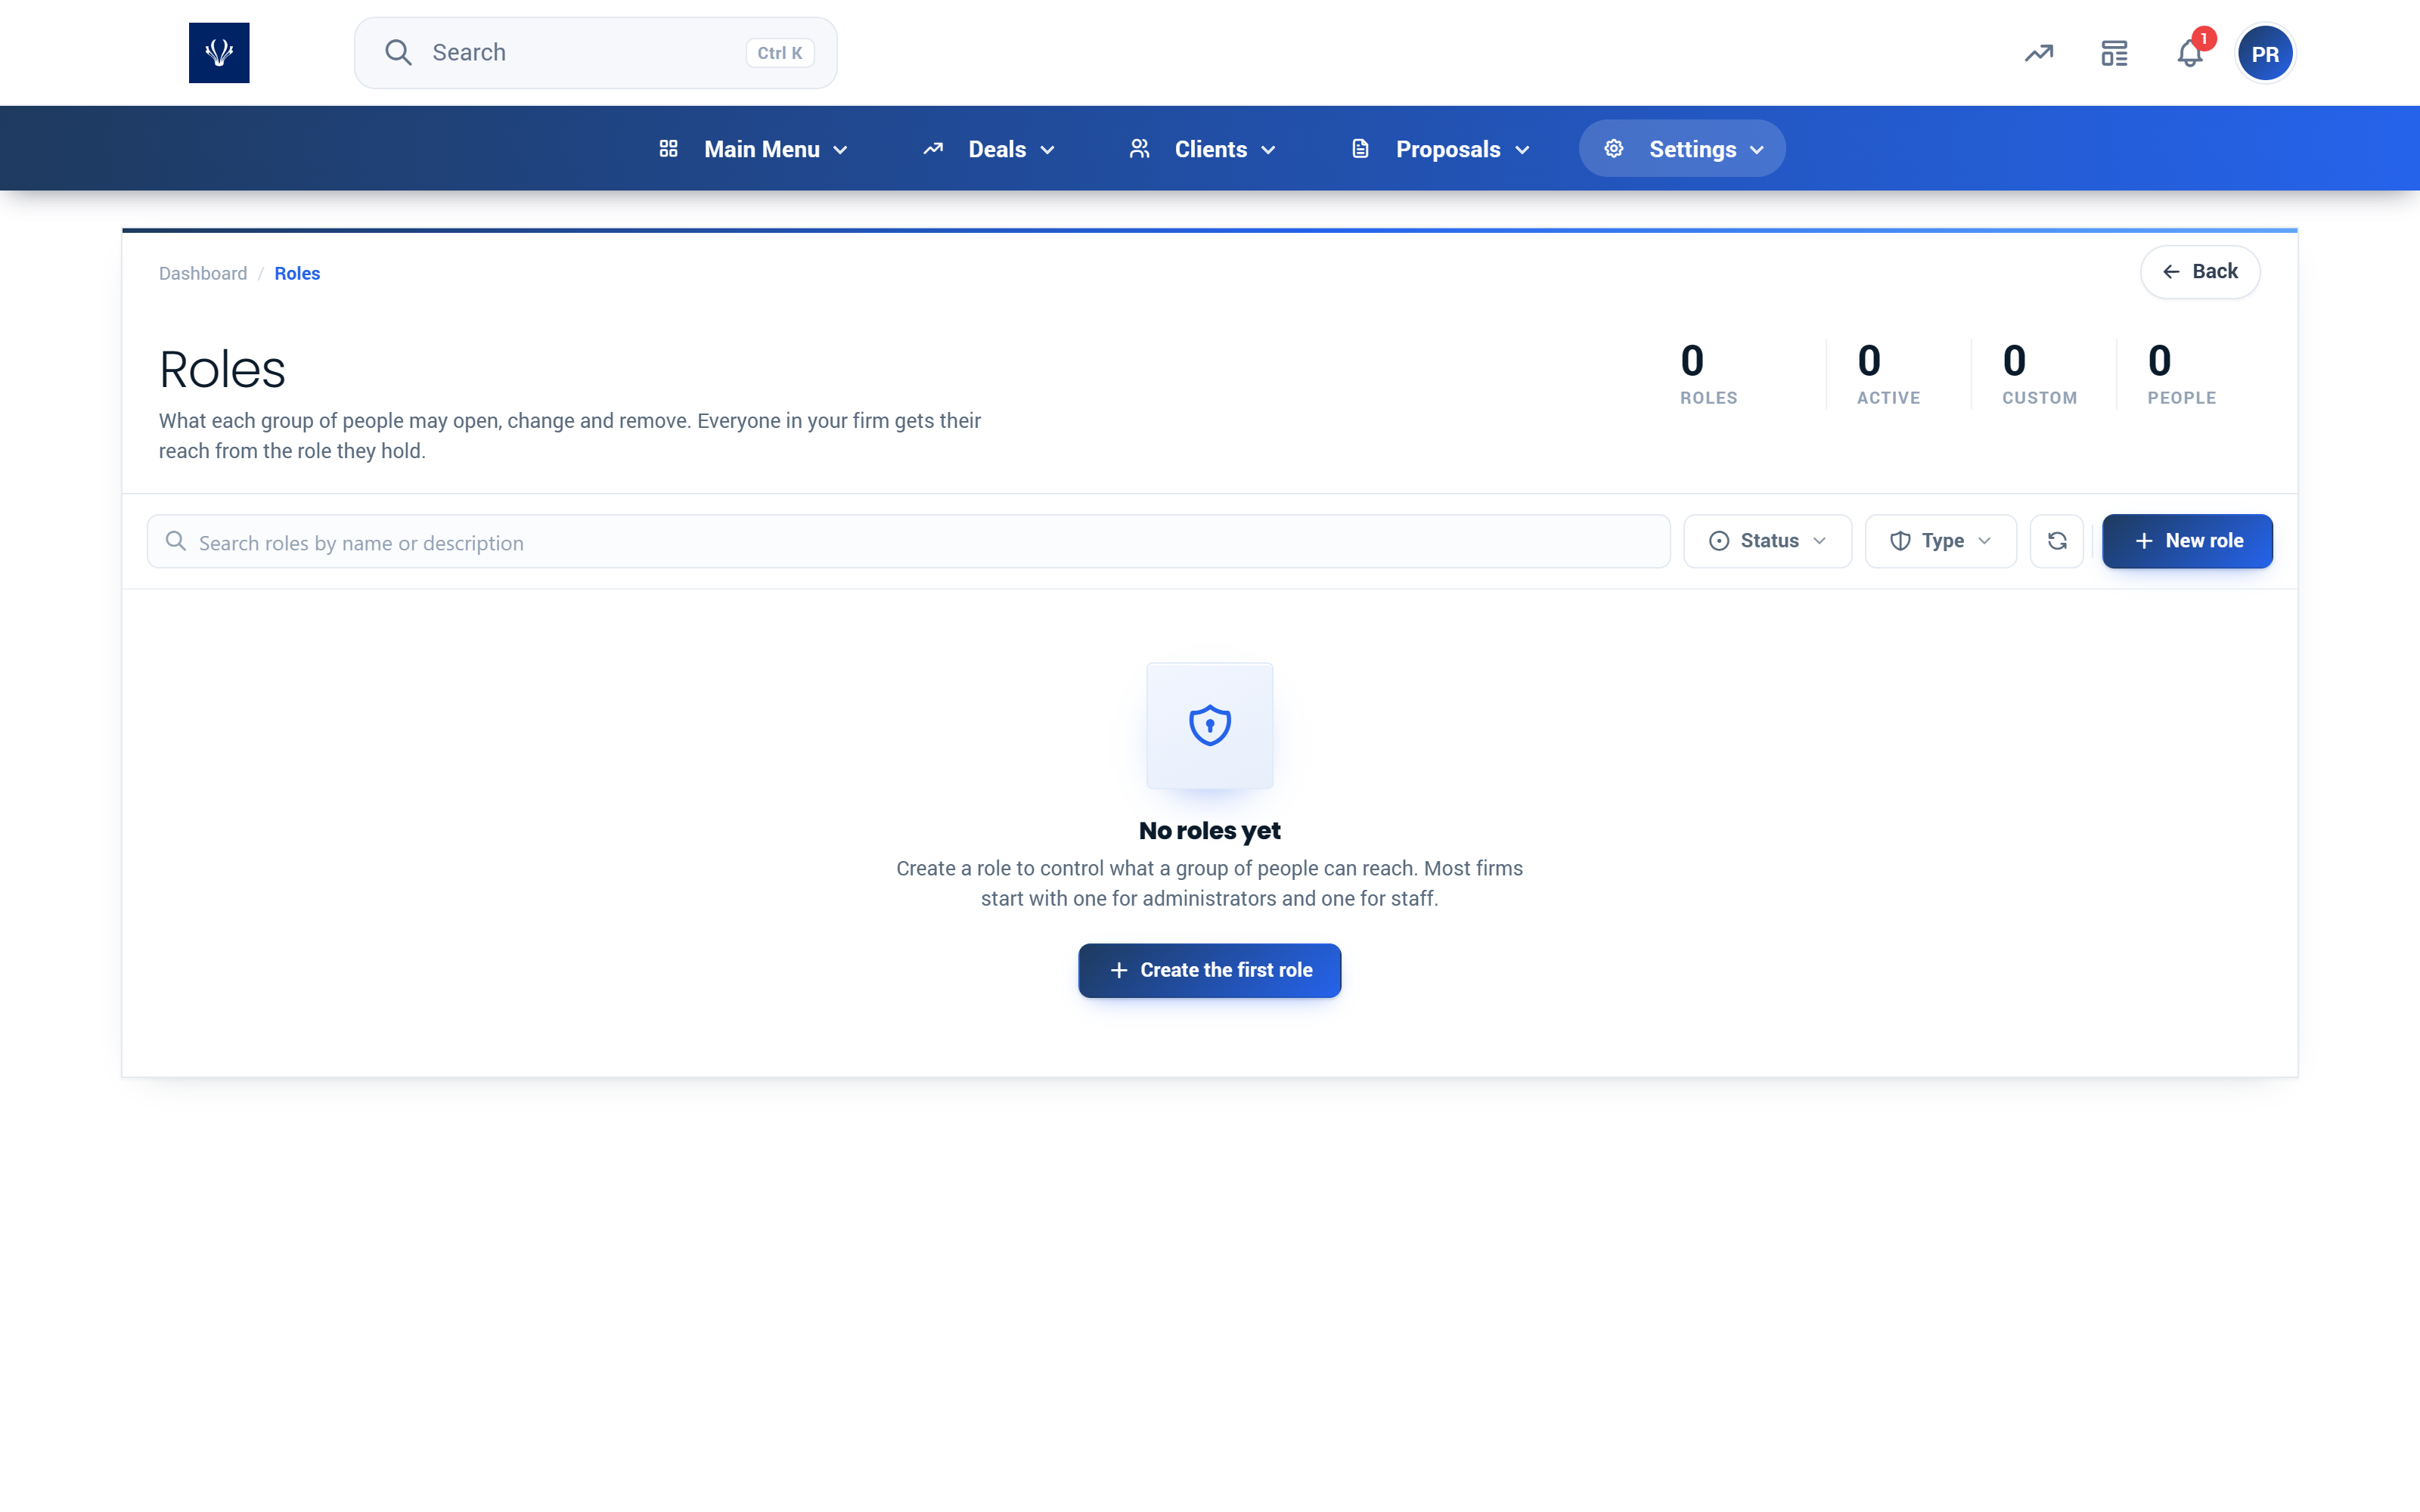Viewport: 2420px width, 1512px height.
Task: Click the Roles breadcrumb
Action: tap(297, 274)
